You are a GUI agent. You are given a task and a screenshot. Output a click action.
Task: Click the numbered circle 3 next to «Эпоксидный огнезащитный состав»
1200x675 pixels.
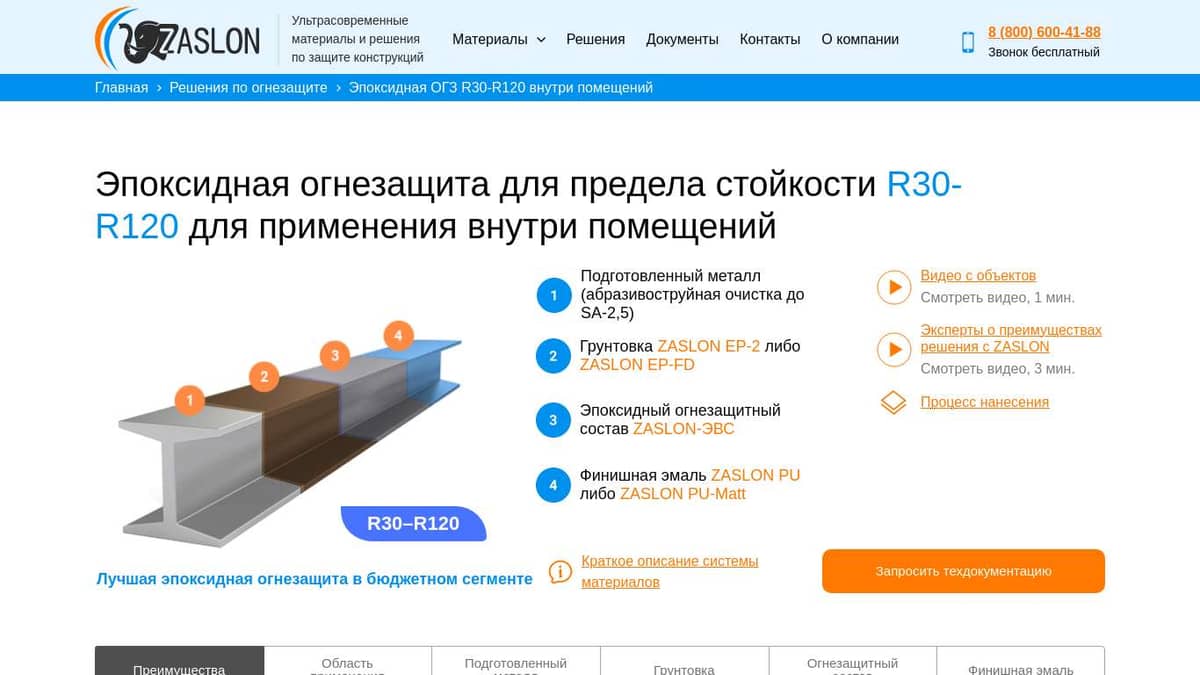pyautogui.click(x=553, y=420)
